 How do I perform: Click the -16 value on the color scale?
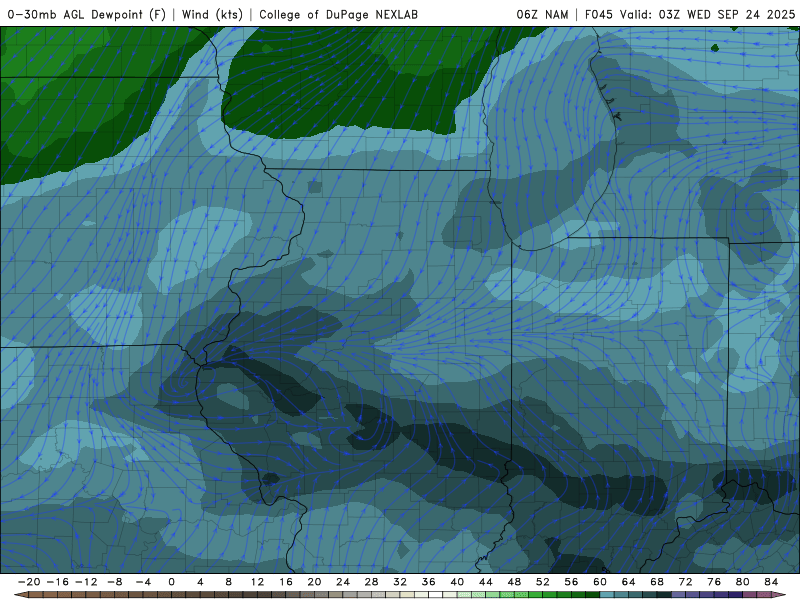[57, 582]
